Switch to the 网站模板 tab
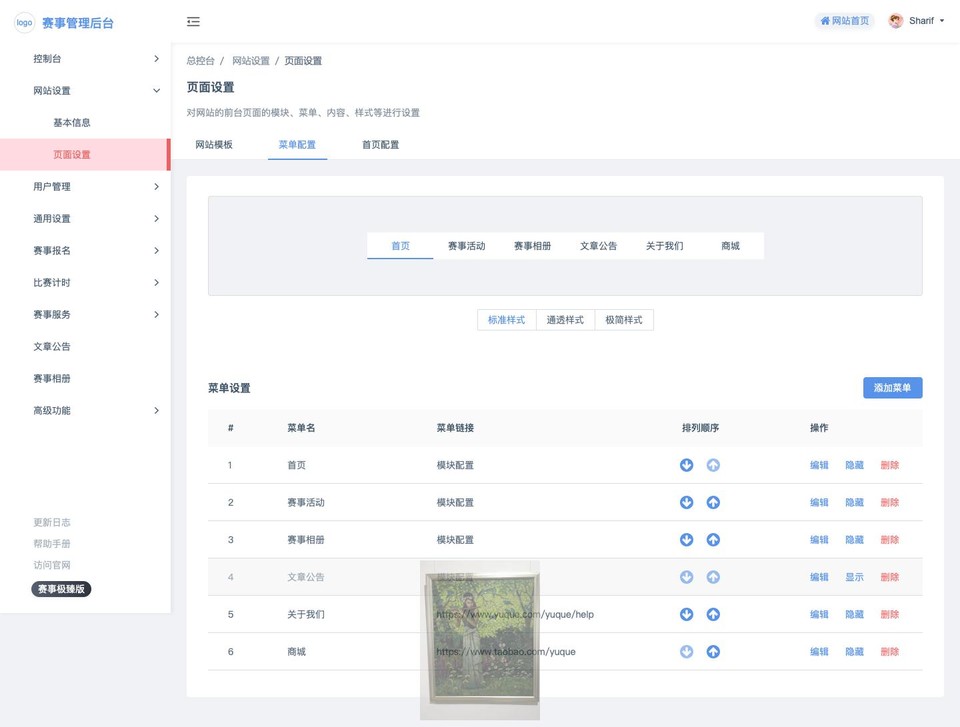960x727 pixels. (214, 143)
